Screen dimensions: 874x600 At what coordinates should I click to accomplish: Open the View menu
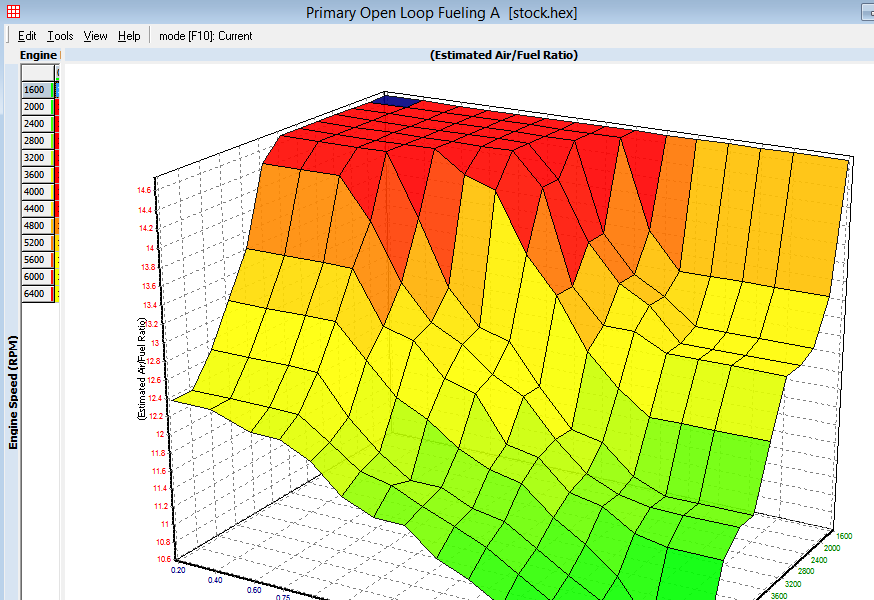click(95, 36)
